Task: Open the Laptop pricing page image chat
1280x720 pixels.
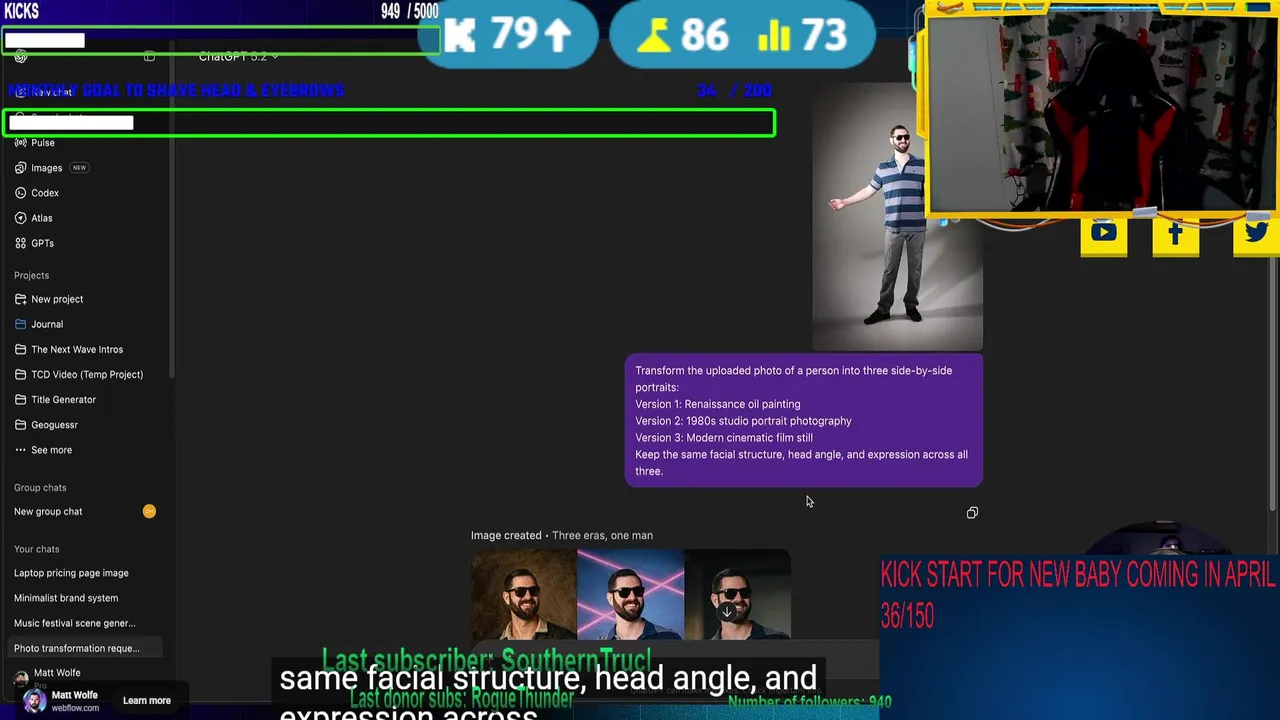Action: pos(71,573)
